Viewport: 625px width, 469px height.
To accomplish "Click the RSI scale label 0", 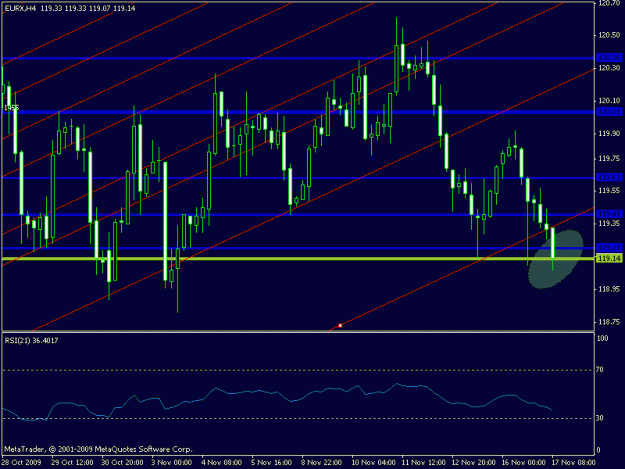I will coord(598,450).
